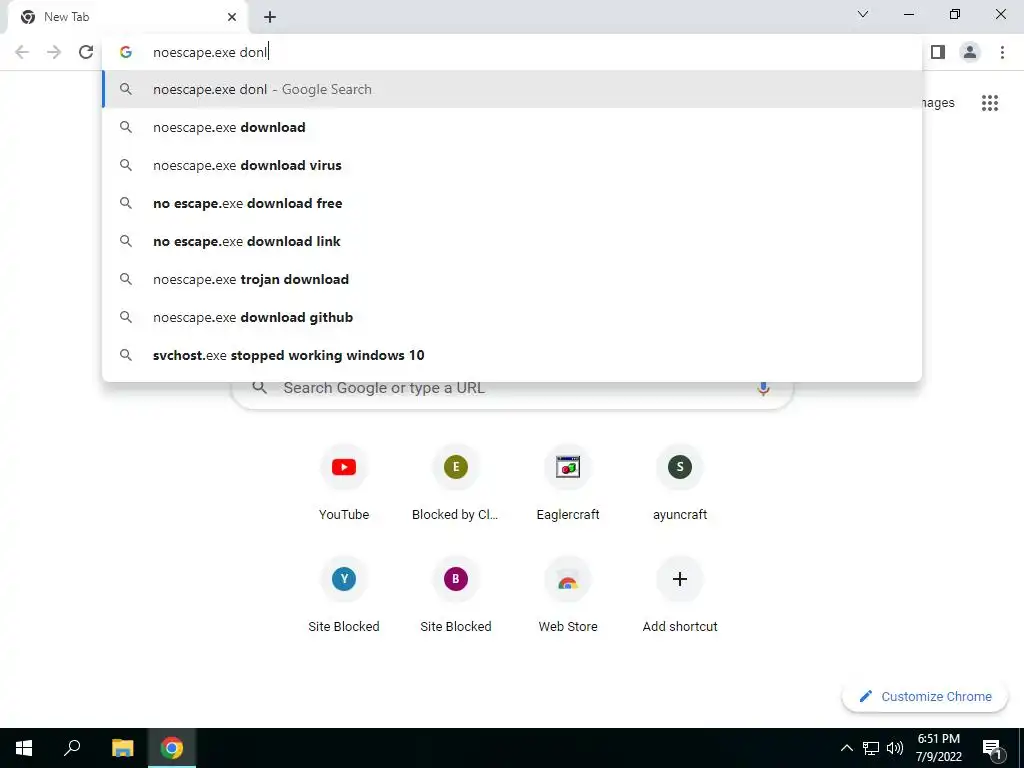Show hidden system tray icons
This screenshot has width=1024, height=768.
(846, 748)
